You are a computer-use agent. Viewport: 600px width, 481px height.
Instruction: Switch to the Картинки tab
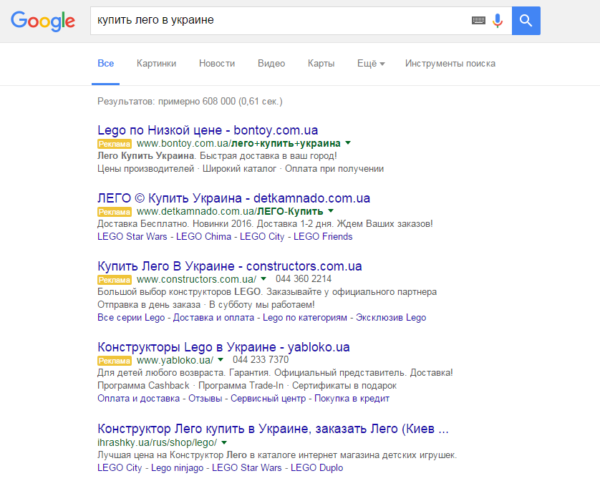click(x=156, y=63)
